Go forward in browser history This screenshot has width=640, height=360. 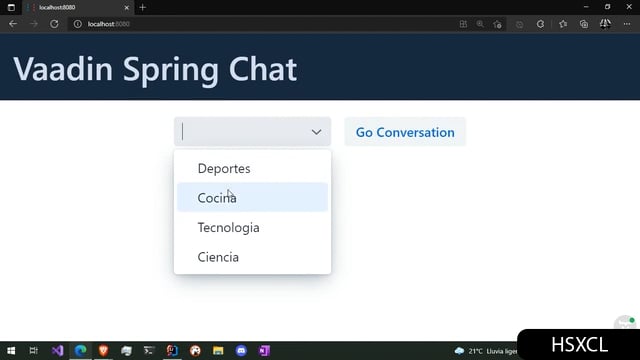[x=33, y=24]
